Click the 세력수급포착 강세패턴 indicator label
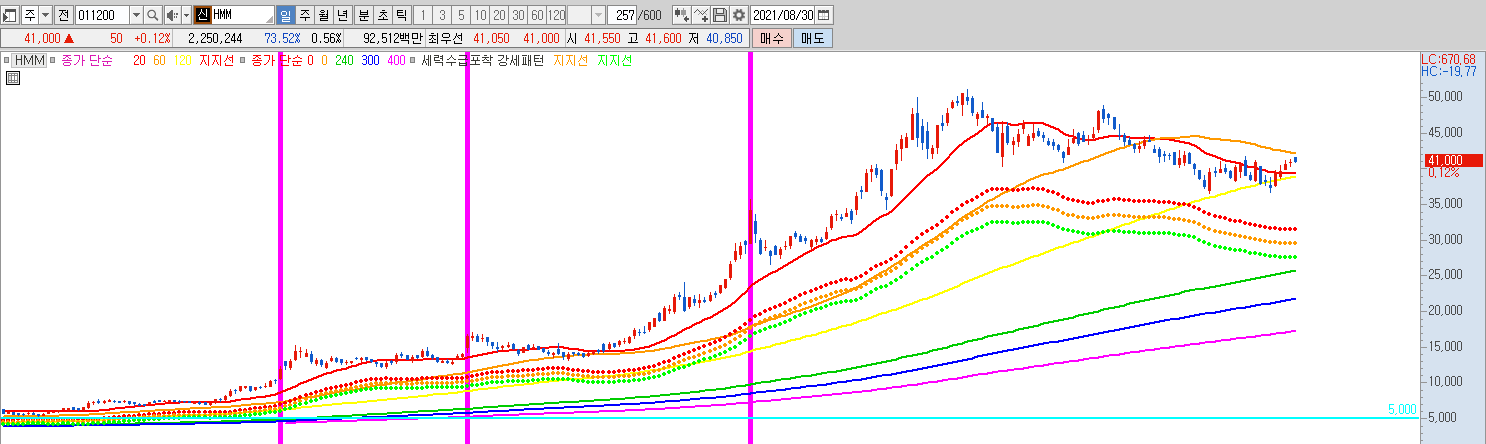The height and width of the screenshot is (444, 1486). 483,61
